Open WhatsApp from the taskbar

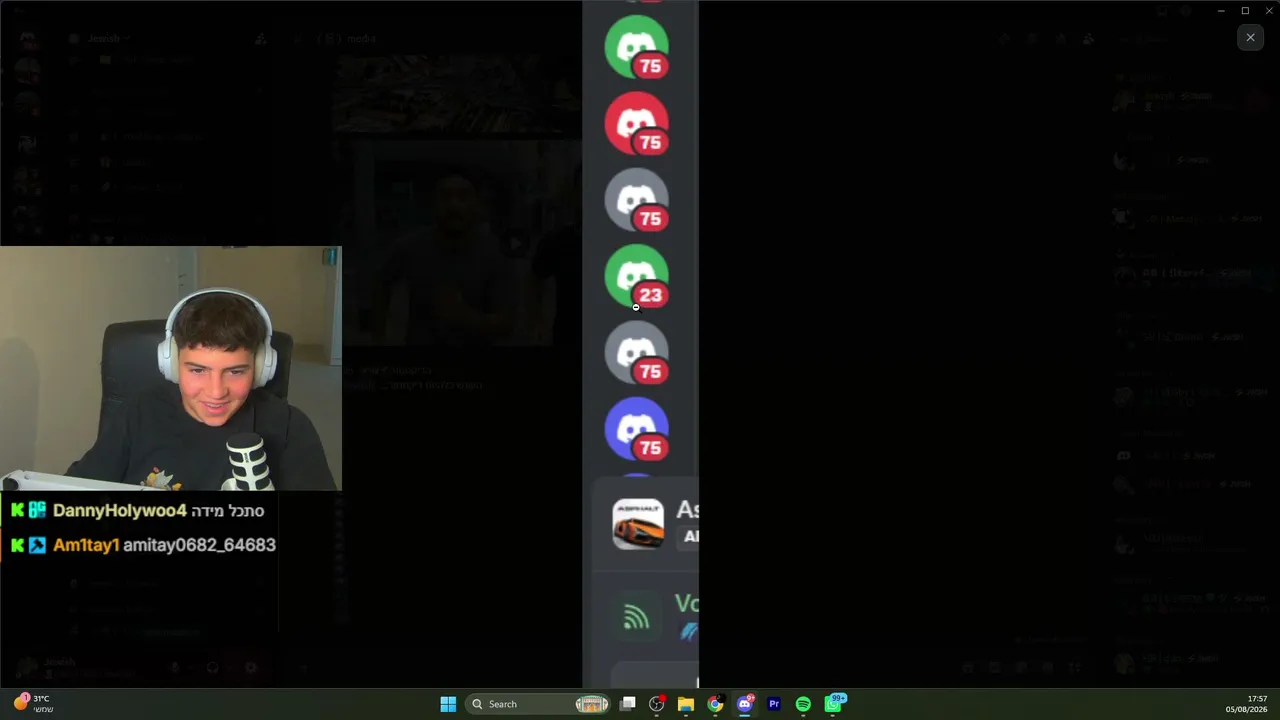pos(834,704)
